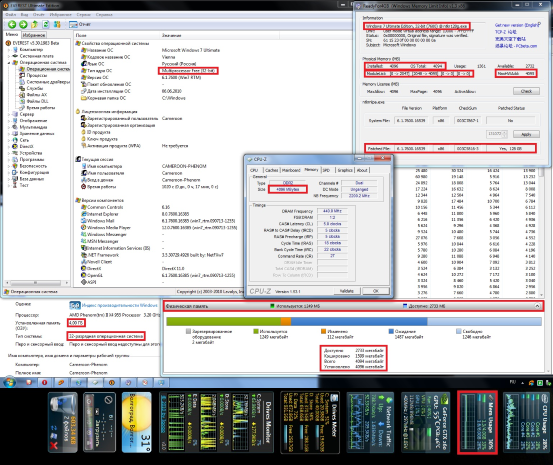553x465 pixels.
Task: Expand the Безопасность tree node
Action: [9, 166]
